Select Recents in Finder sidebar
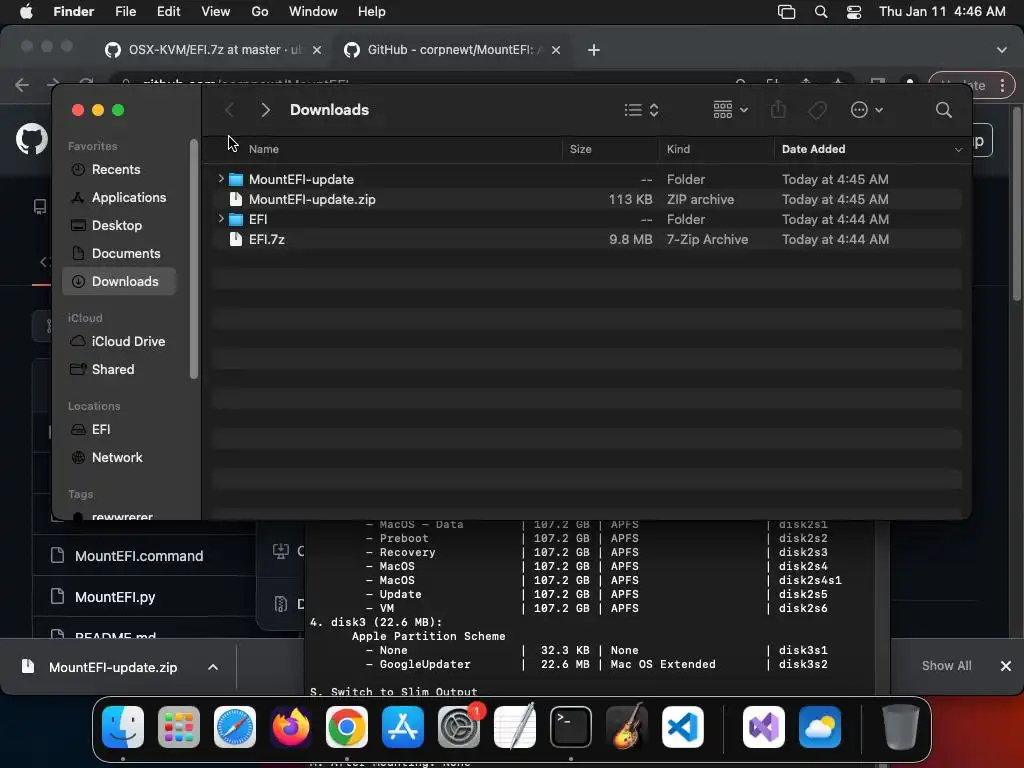Screen dimensions: 1024x768 click(116, 169)
